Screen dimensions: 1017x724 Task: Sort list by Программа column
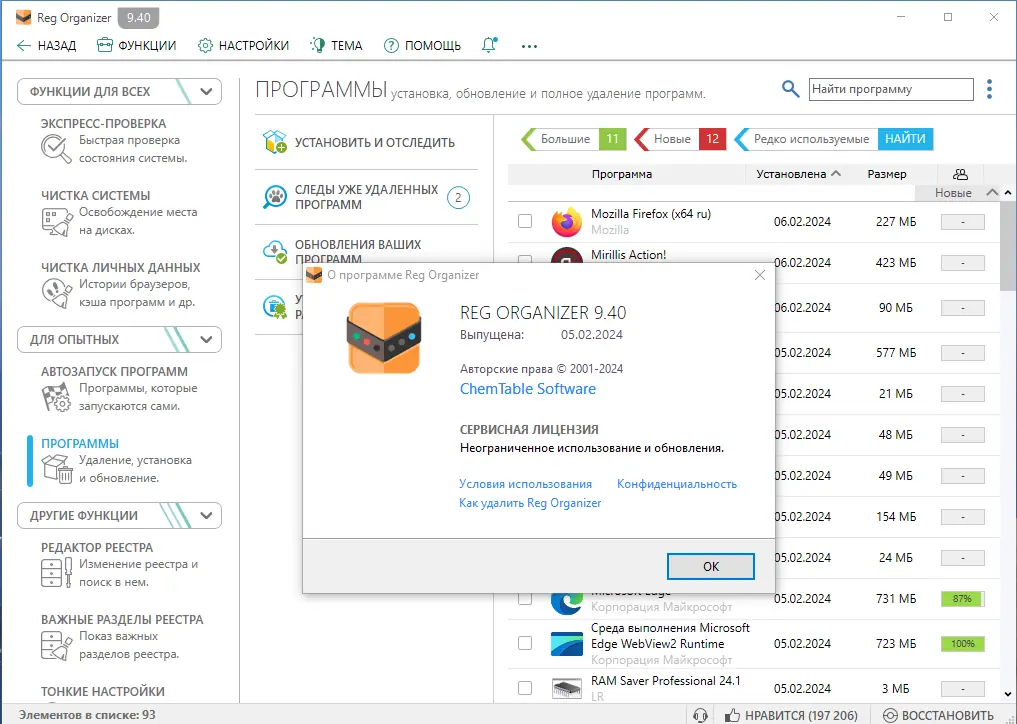[x=621, y=175]
